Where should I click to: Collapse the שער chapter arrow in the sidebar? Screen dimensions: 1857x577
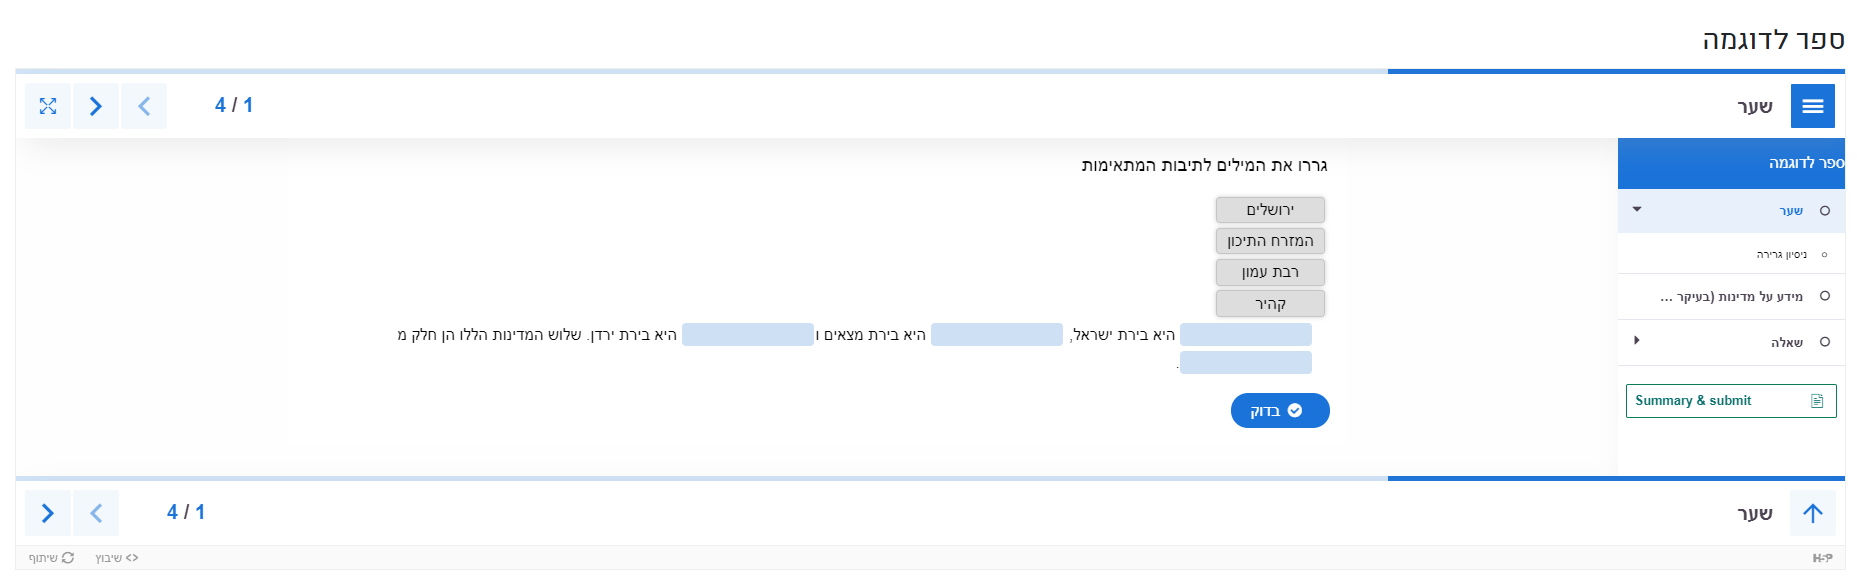(1637, 210)
